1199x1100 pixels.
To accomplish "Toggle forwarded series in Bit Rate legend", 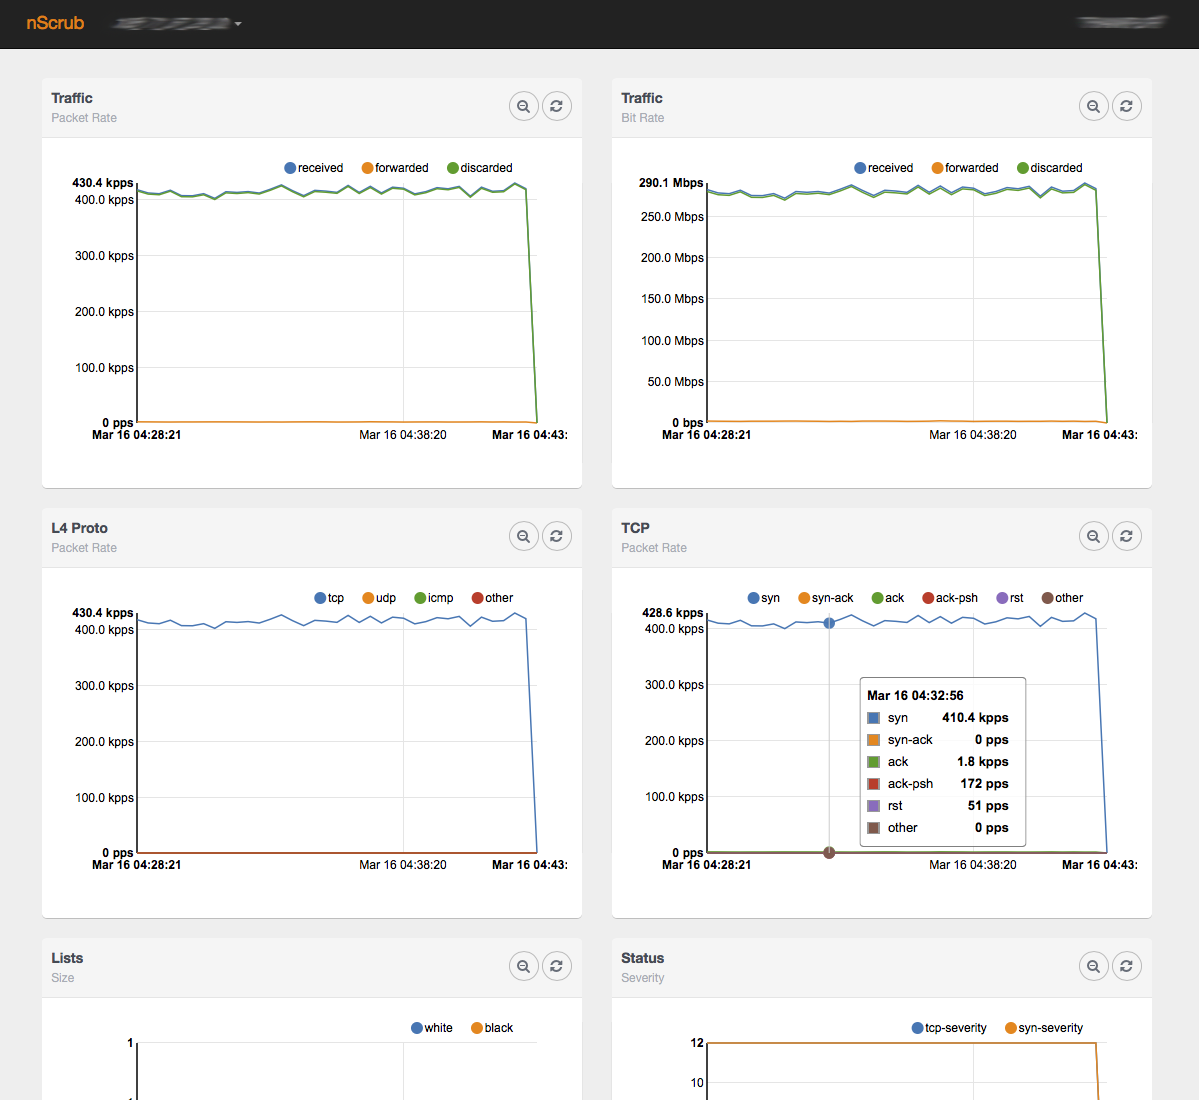I will coord(964,168).
